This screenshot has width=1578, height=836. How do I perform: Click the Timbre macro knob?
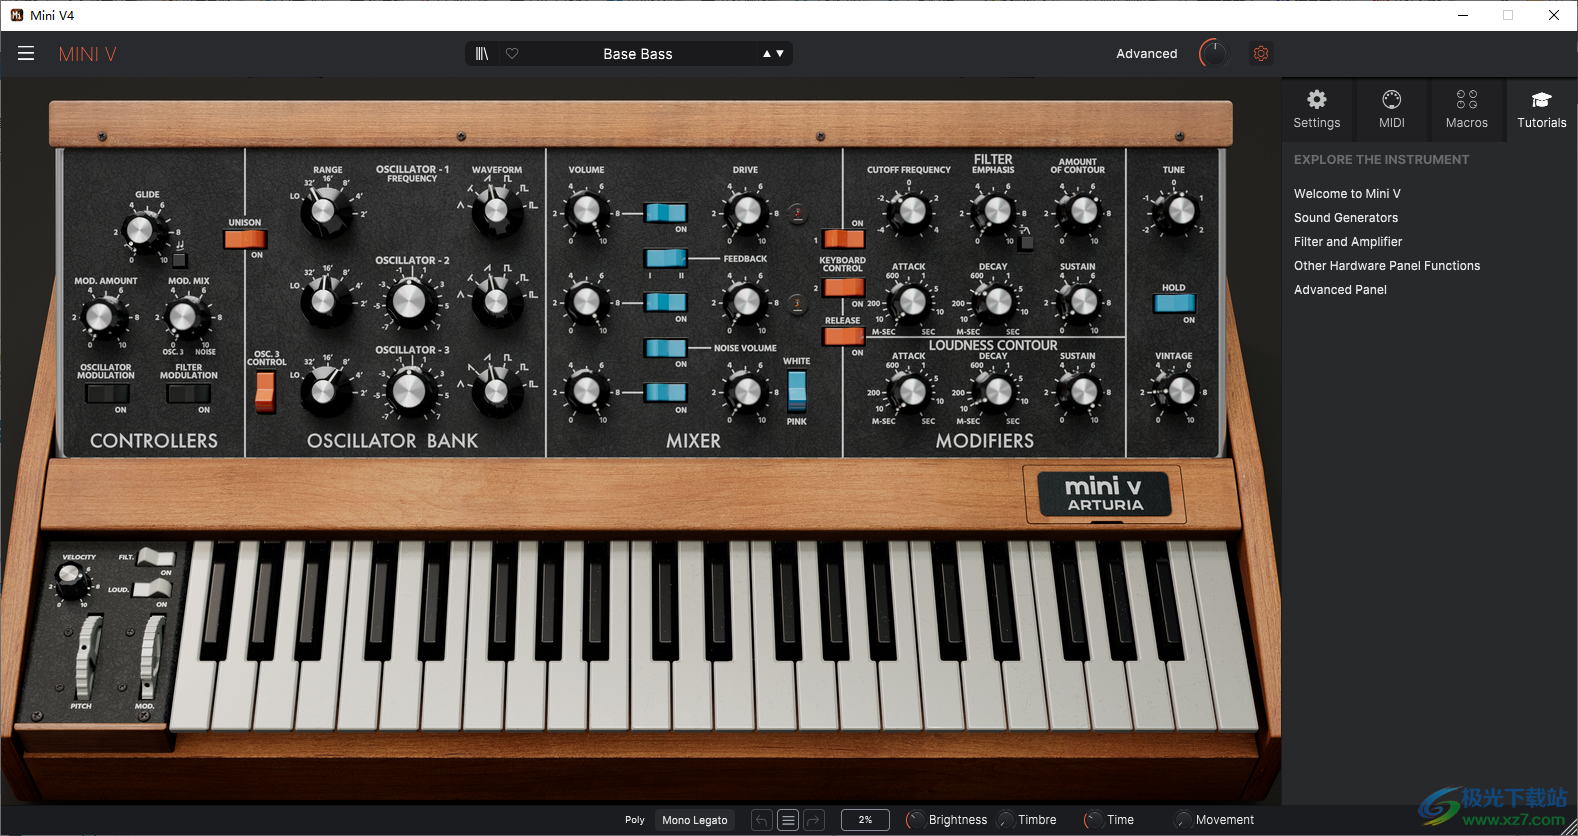pyautogui.click(x=1005, y=820)
